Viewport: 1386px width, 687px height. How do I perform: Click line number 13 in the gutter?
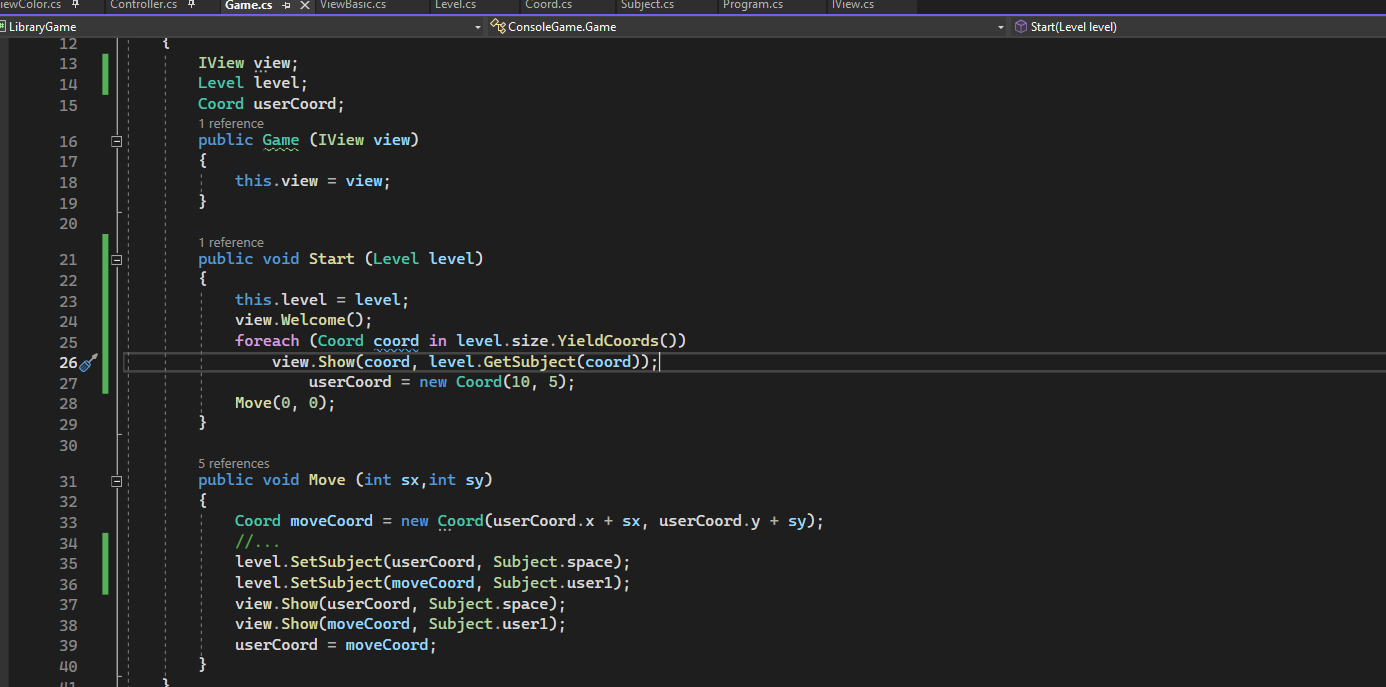pos(68,64)
